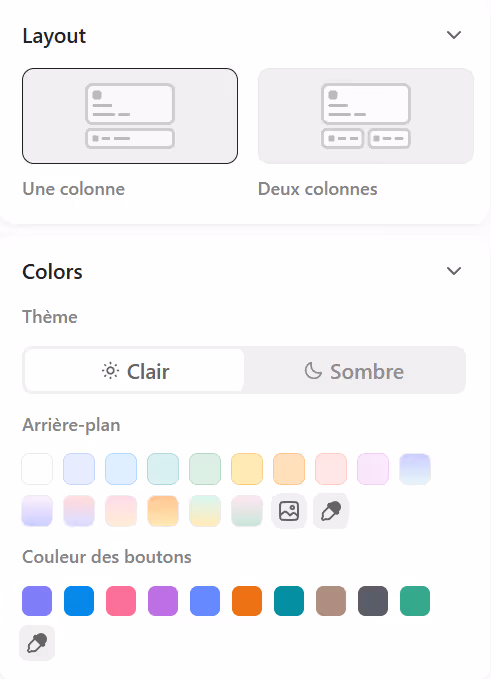Viewport: 491px width, 679px height.
Task: Set button color to orange
Action: 247,601
